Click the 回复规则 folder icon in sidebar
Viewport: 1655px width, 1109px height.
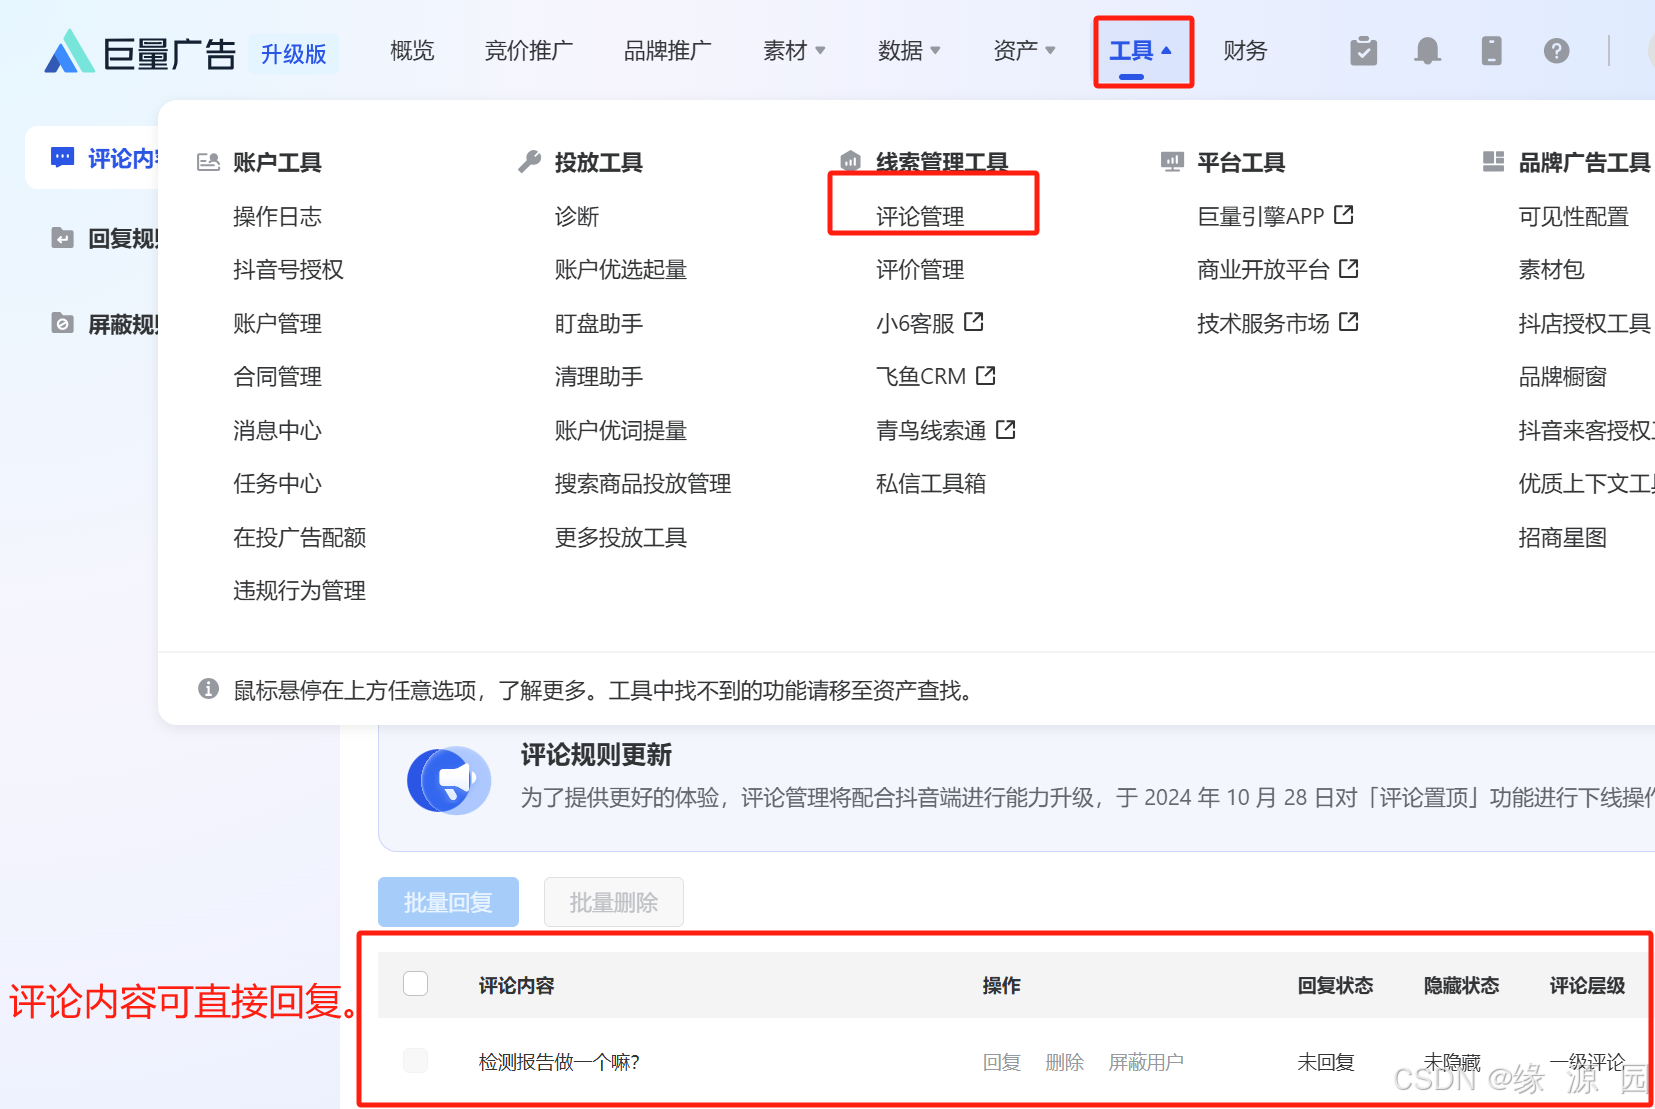pyautogui.click(x=62, y=237)
